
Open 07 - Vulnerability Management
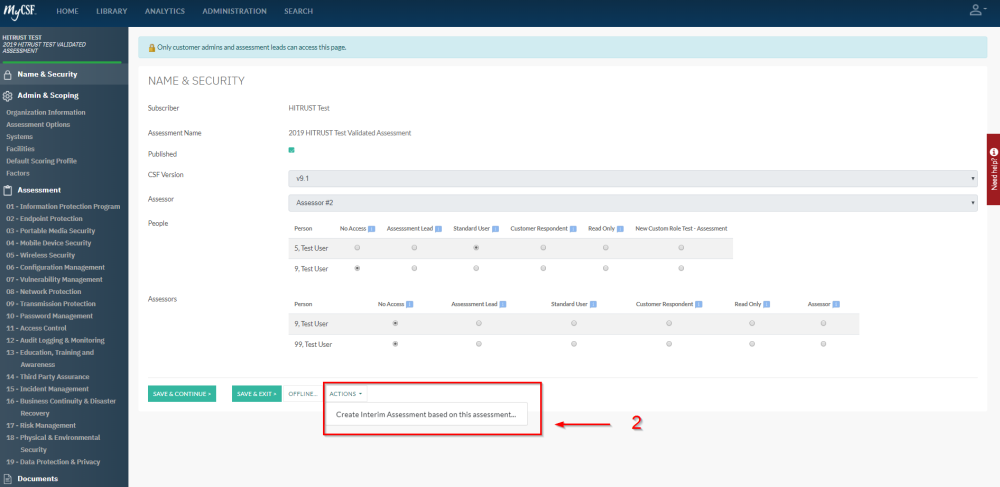[54, 279]
